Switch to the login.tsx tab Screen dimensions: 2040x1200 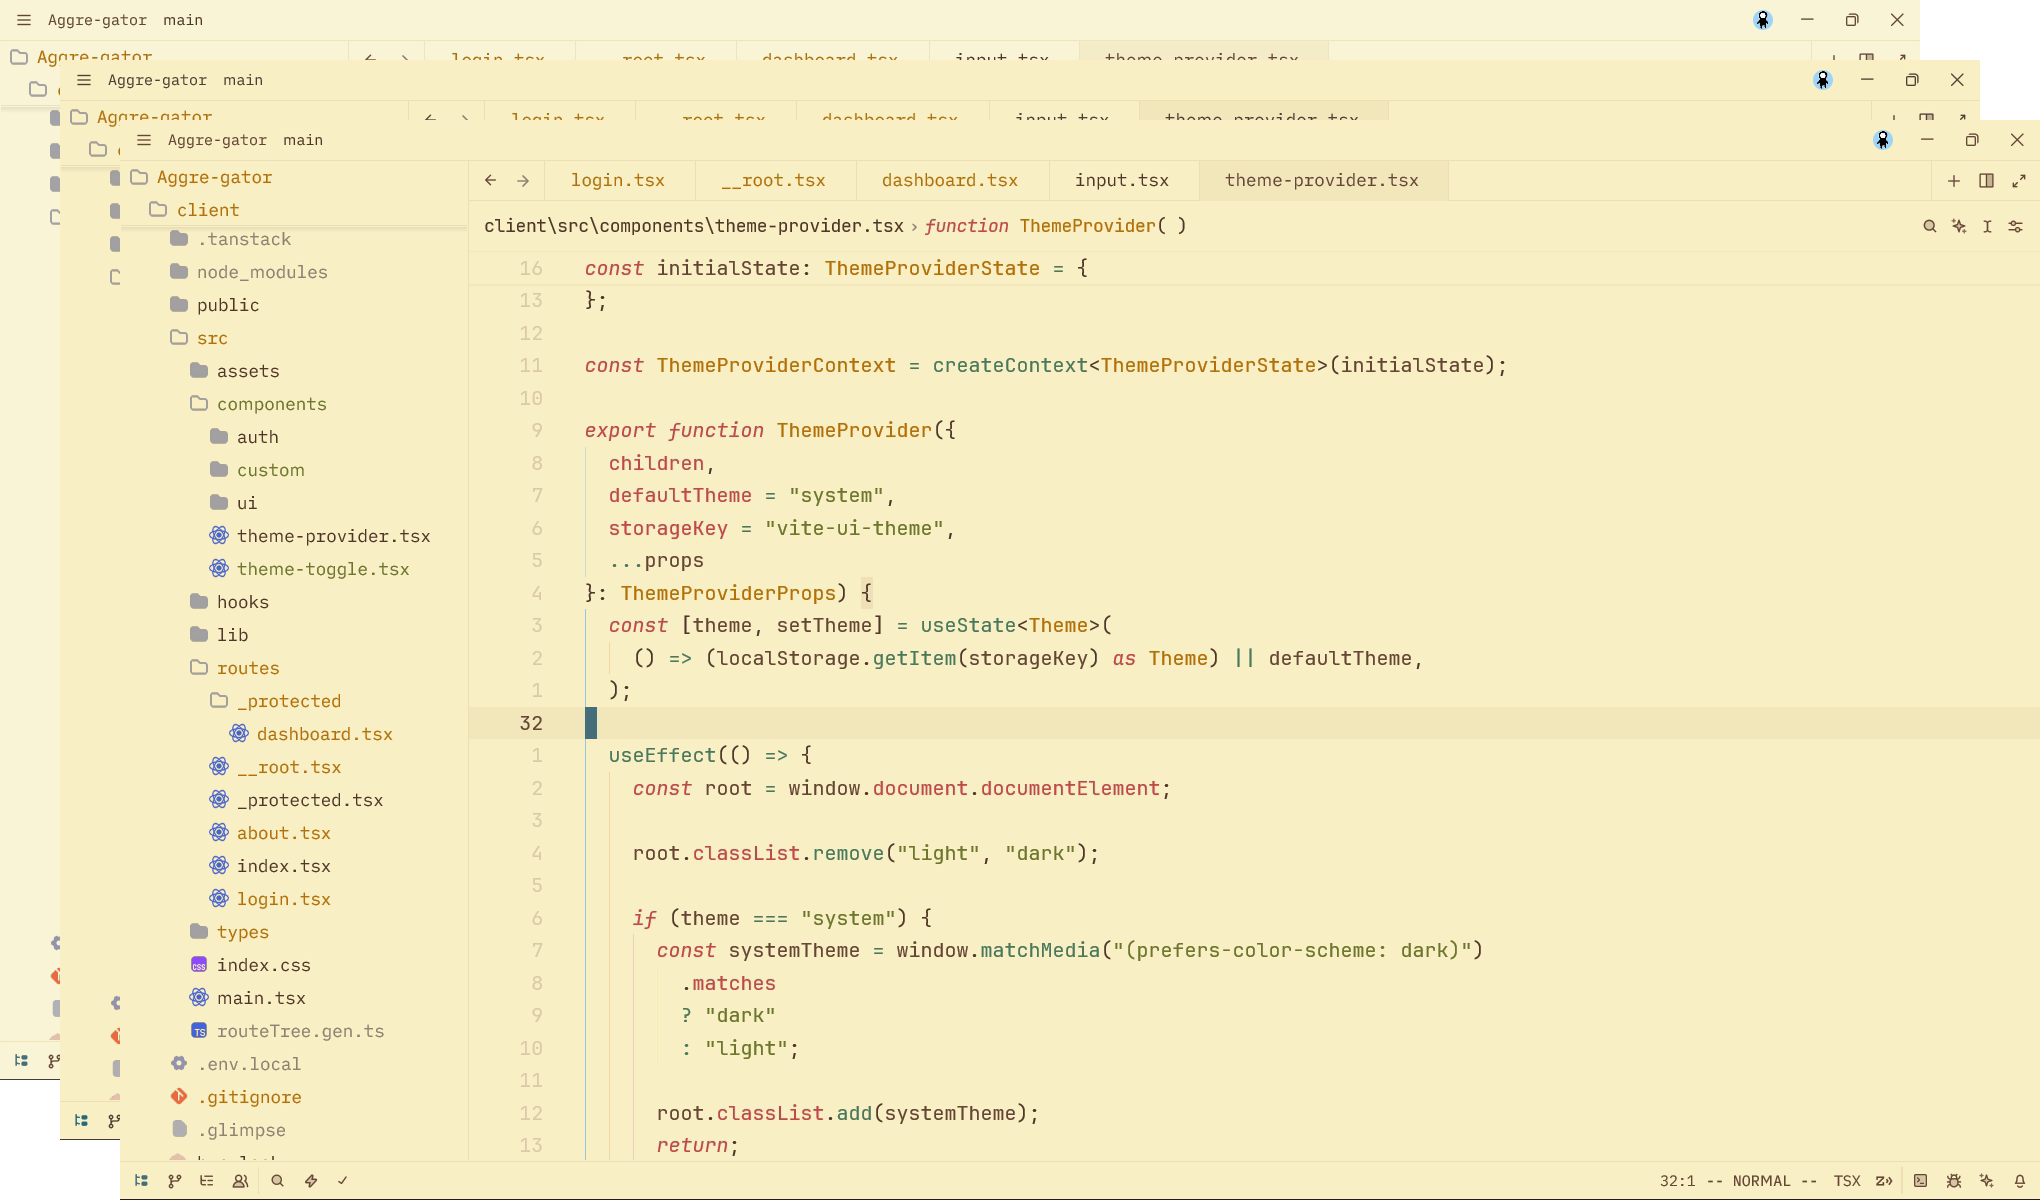point(618,181)
